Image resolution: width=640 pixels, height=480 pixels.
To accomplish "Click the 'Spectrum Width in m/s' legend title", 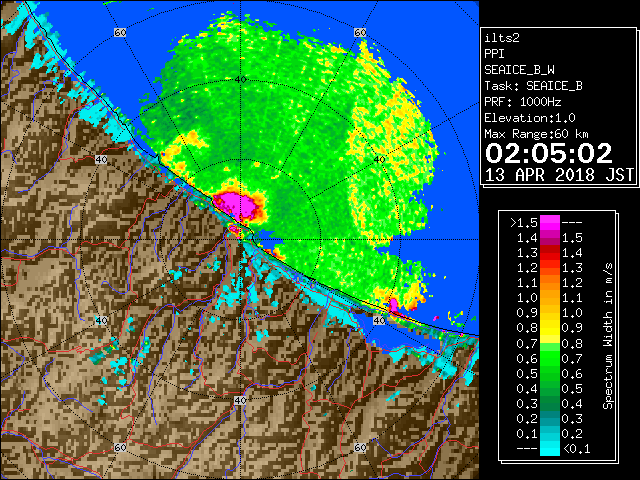I will click(x=607, y=336).
